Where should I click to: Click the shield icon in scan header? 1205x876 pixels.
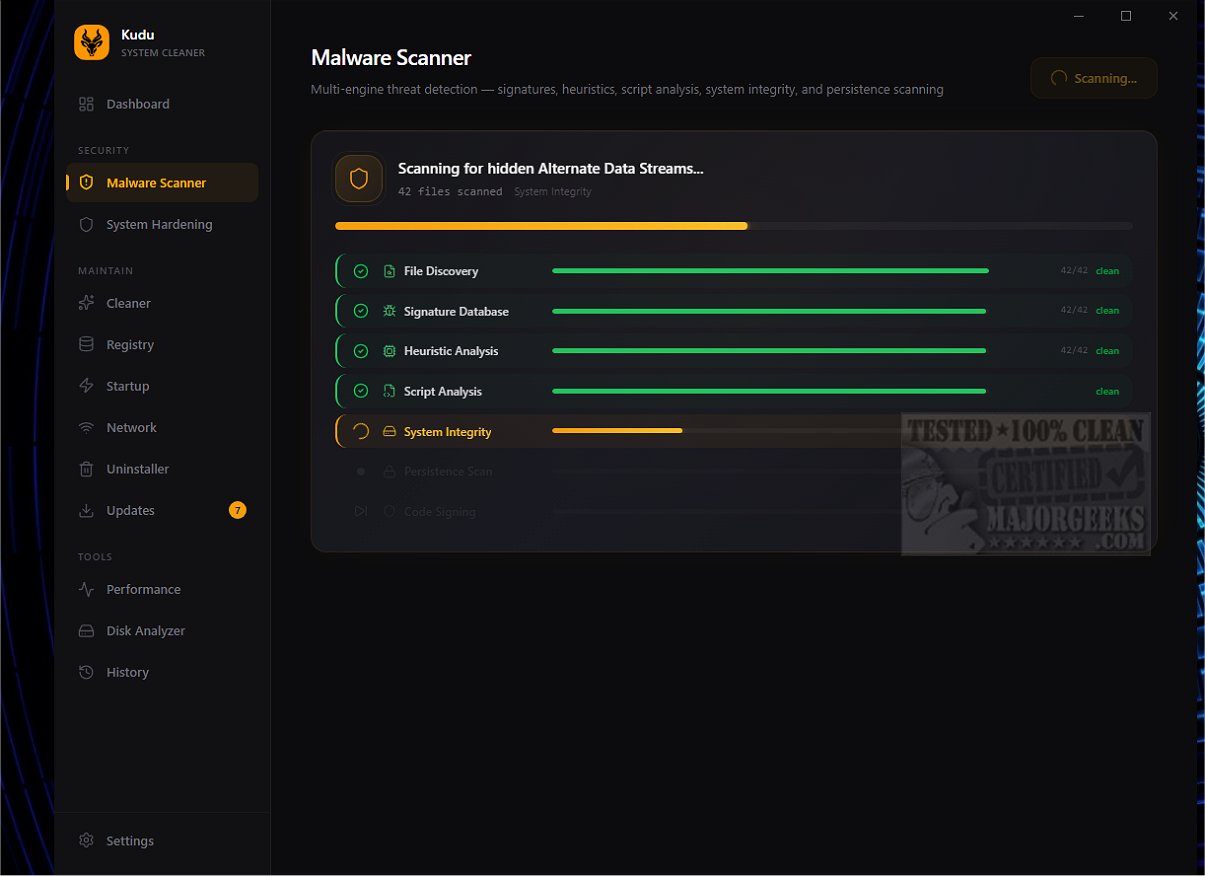click(x=359, y=179)
